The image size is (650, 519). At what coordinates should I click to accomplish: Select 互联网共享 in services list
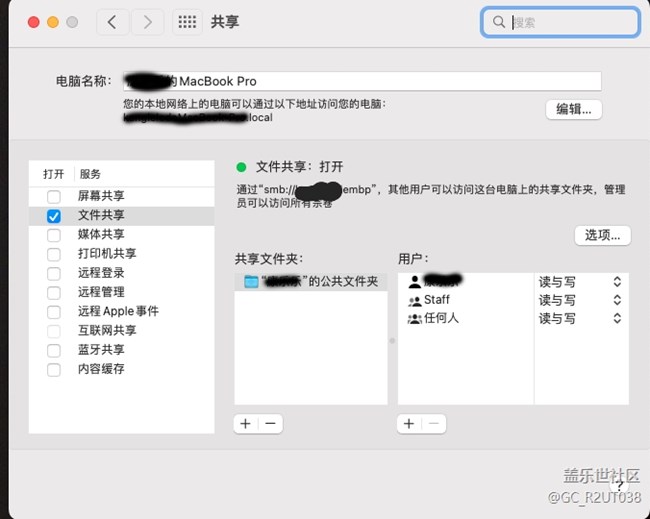tap(107, 331)
